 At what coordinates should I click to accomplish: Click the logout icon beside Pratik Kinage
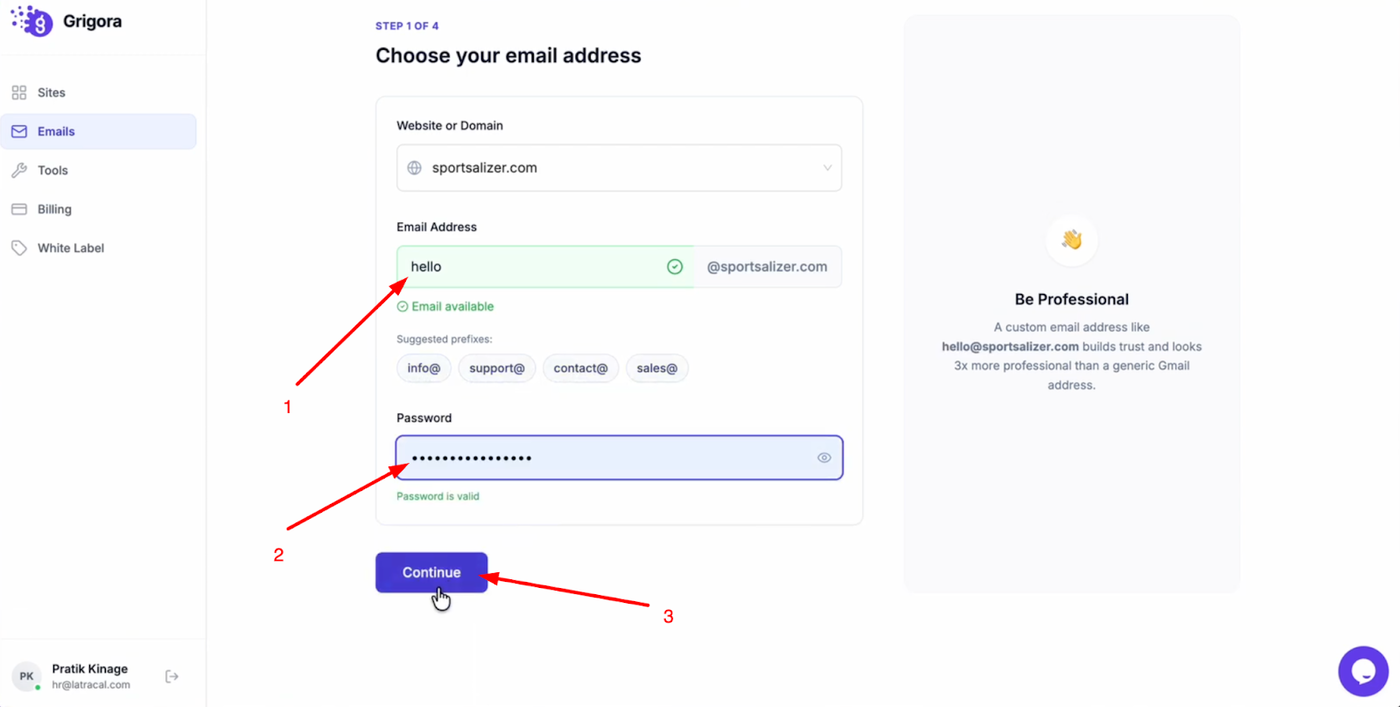(x=172, y=677)
